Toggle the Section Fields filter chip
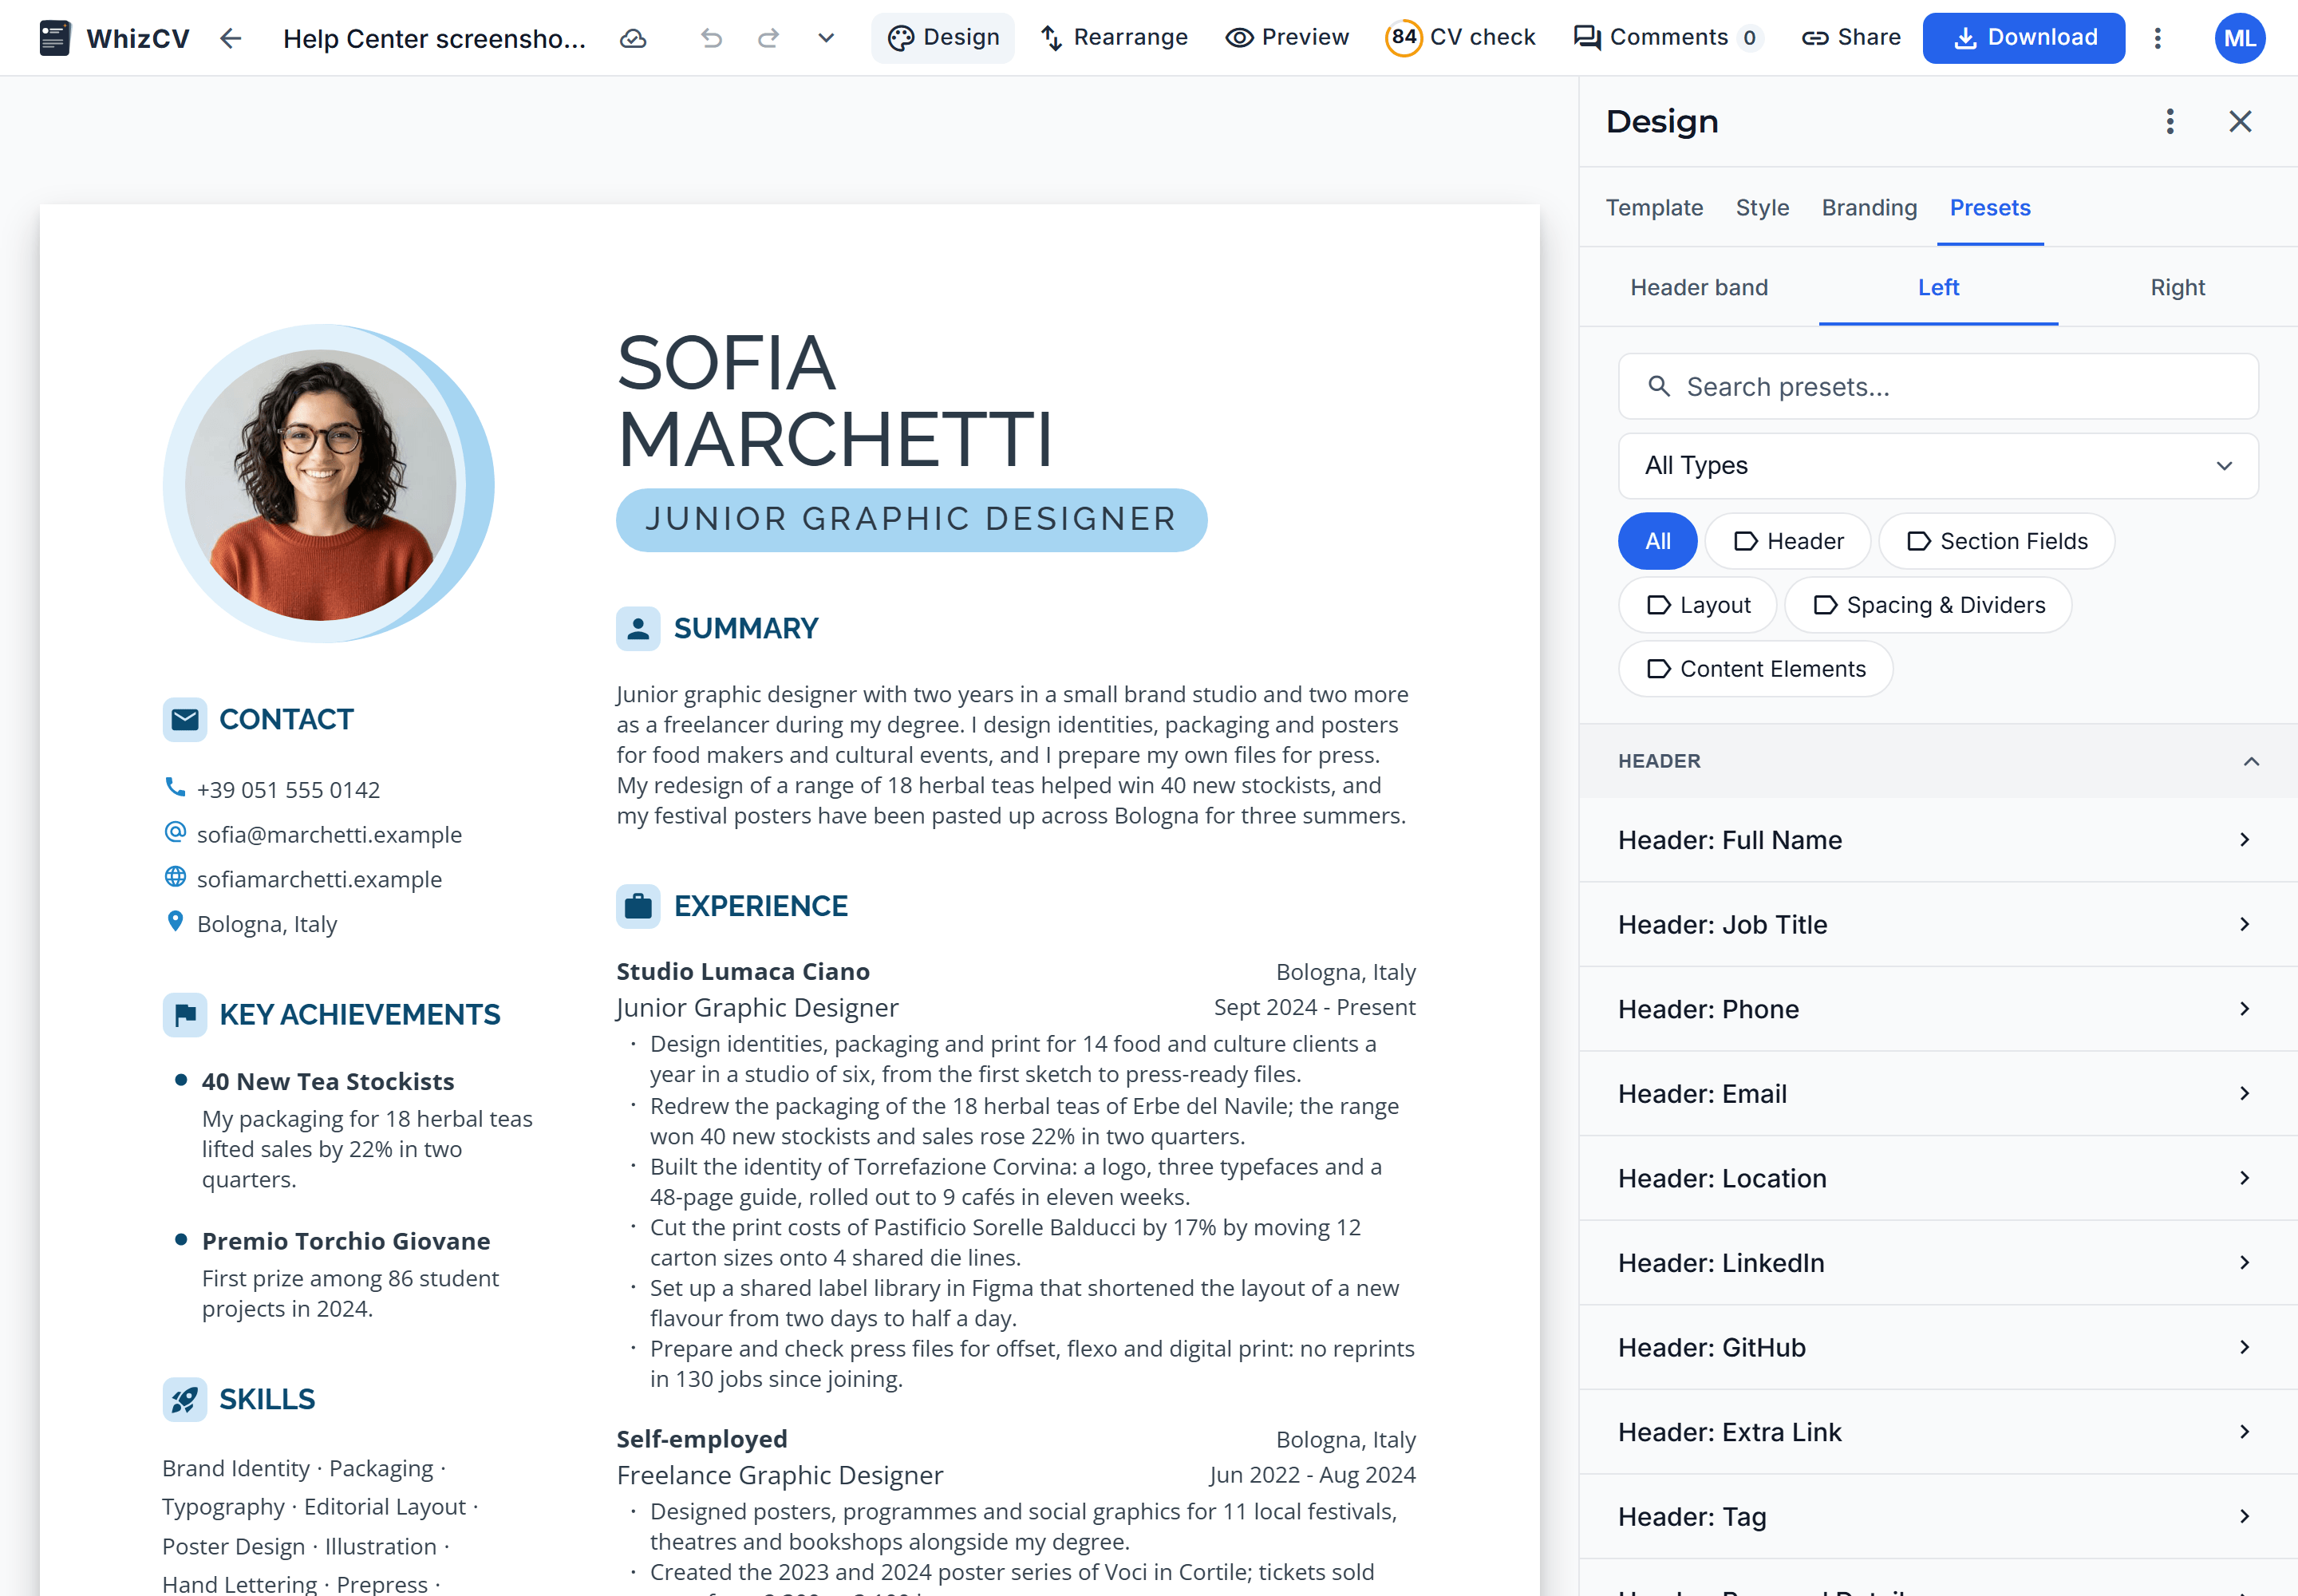This screenshot has height=1596, width=2298. [1996, 541]
